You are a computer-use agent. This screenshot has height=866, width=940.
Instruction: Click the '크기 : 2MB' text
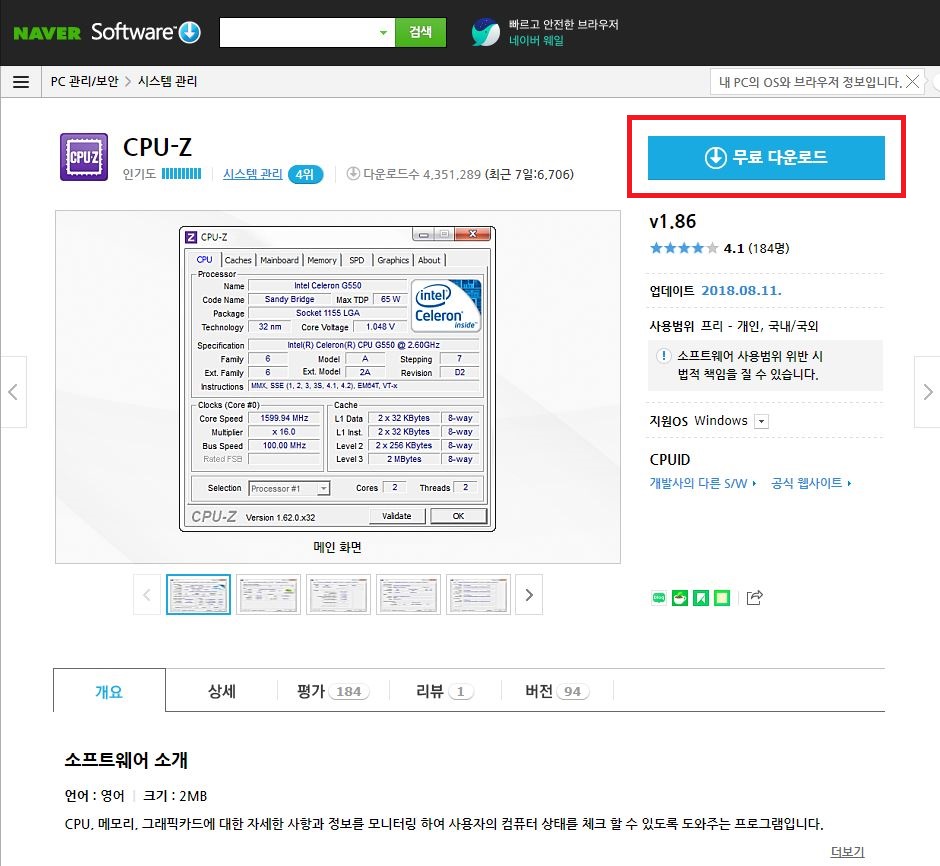click(x=175, y=796)
